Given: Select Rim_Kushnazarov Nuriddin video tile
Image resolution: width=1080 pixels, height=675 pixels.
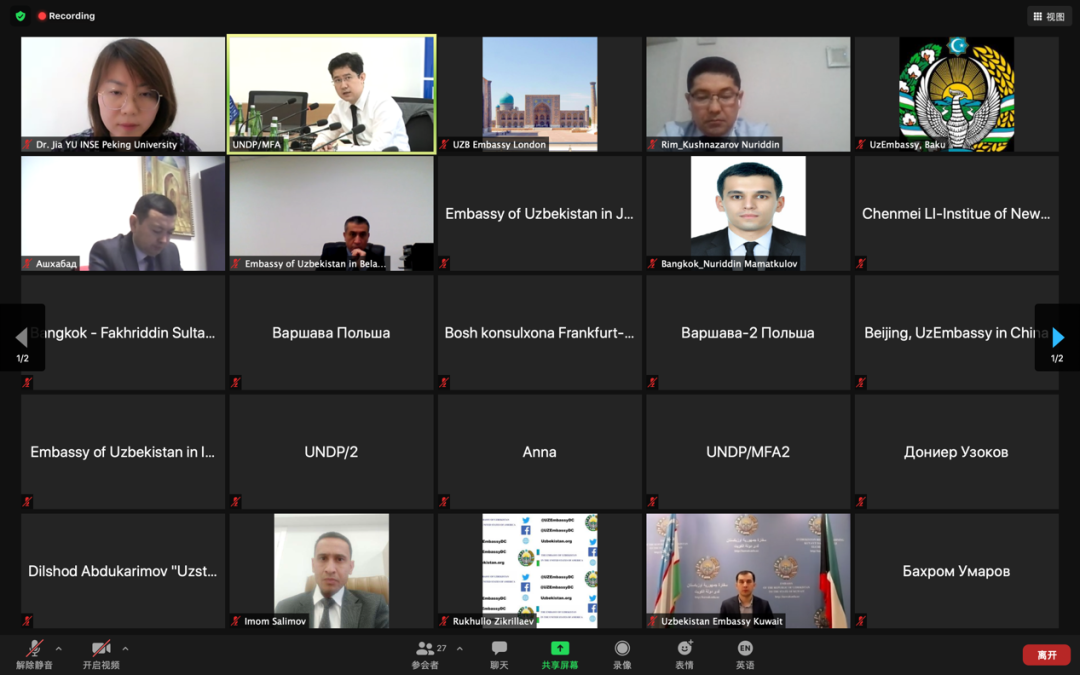Looking at the screenshot, I should coord(748,94).
